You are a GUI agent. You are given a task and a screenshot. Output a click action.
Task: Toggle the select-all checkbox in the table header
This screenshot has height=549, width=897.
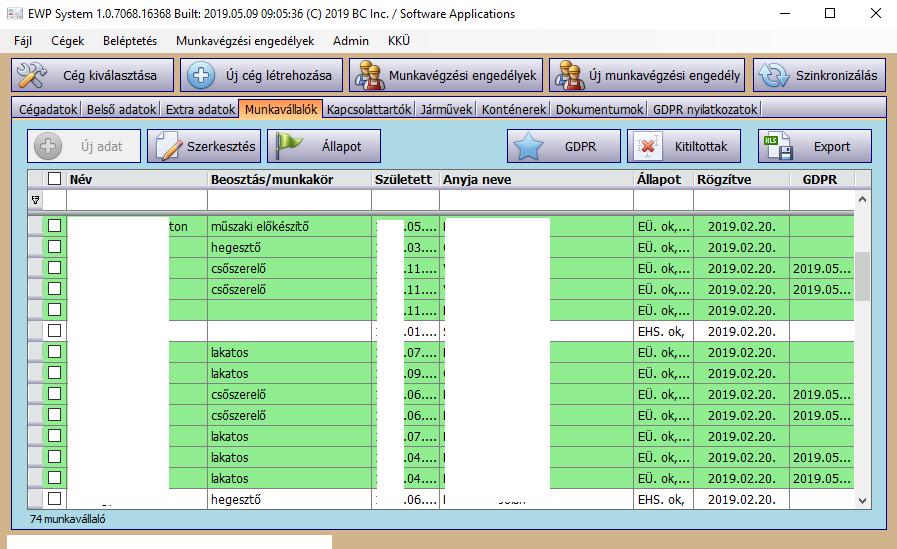pos(54,179)
